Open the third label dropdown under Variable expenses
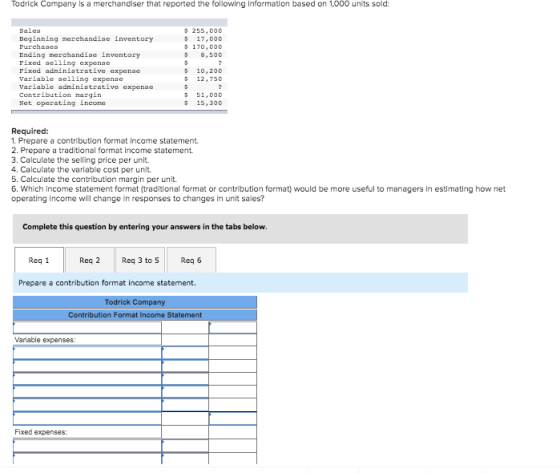Image resolution: width=560 pixels, height=473 pixels. [x=87, y=379]
